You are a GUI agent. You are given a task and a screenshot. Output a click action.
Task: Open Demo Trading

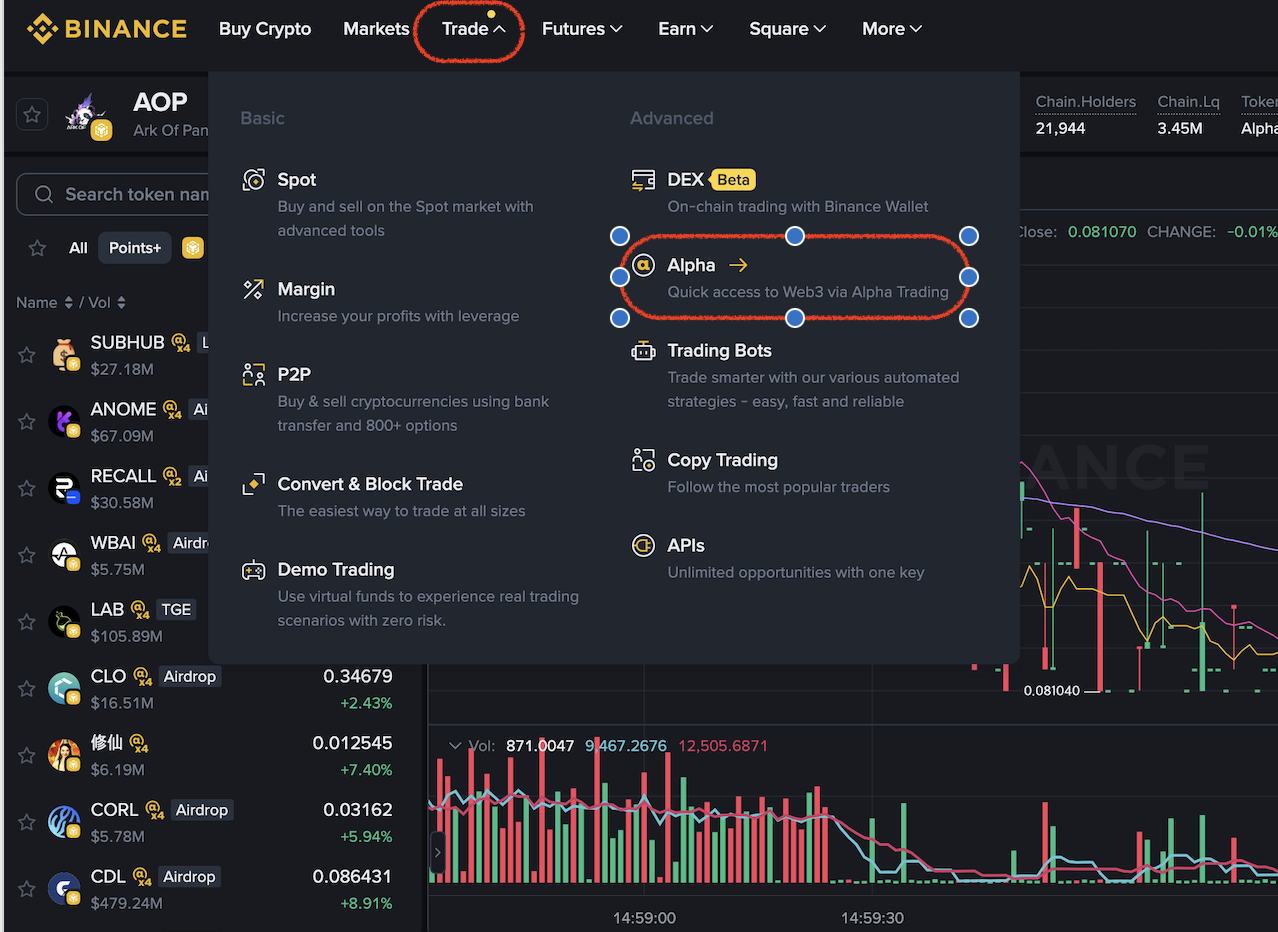tap(336, 570)
